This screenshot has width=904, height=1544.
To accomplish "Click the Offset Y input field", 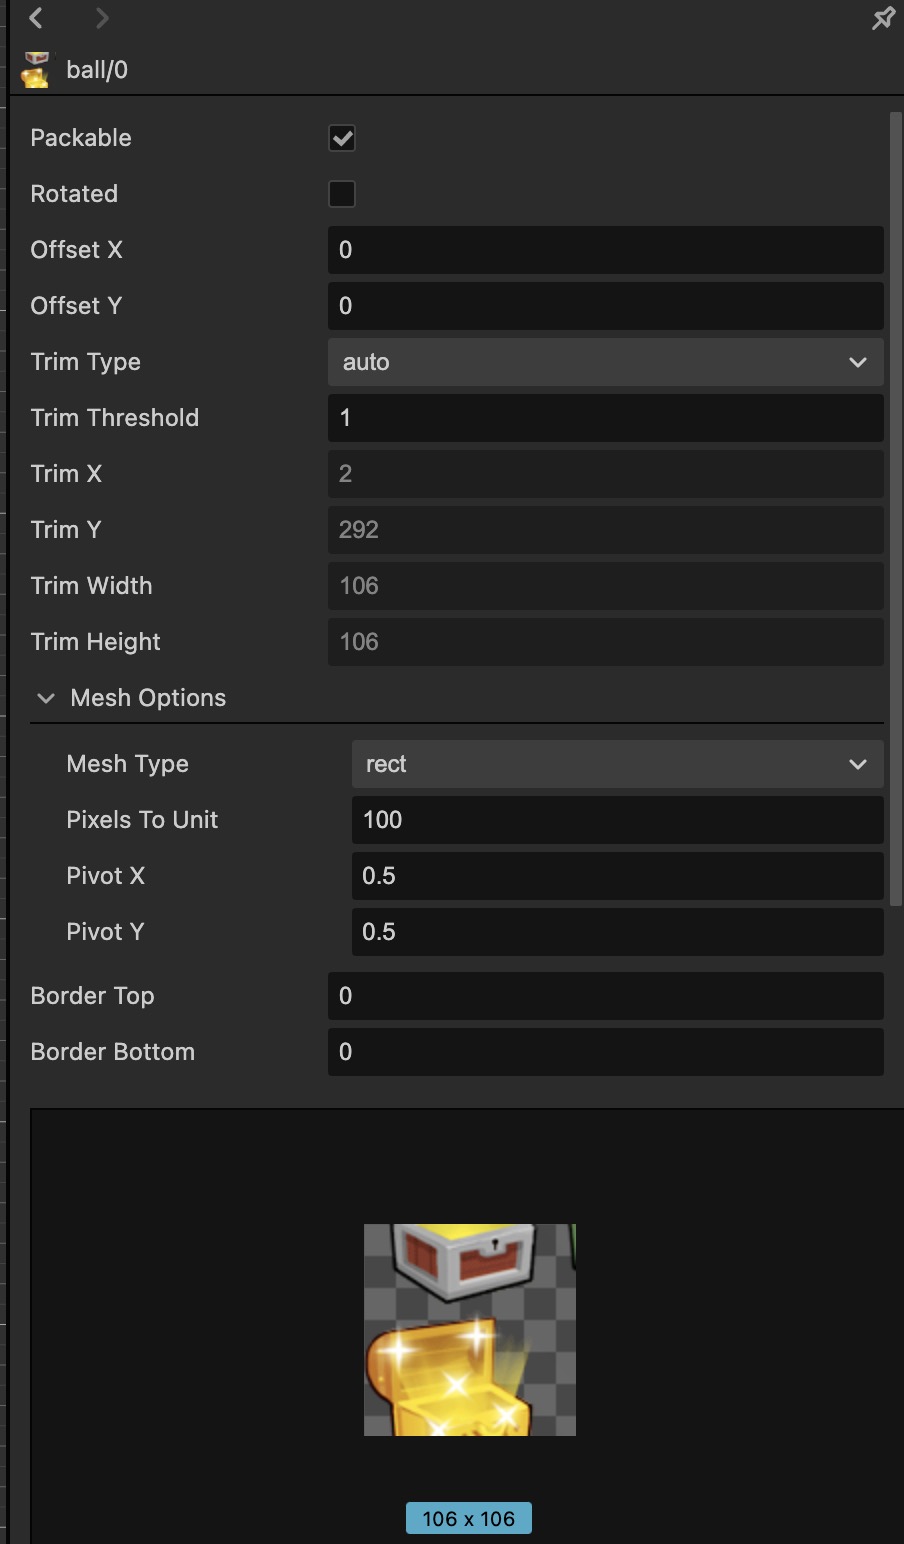I will coord(605,306).
